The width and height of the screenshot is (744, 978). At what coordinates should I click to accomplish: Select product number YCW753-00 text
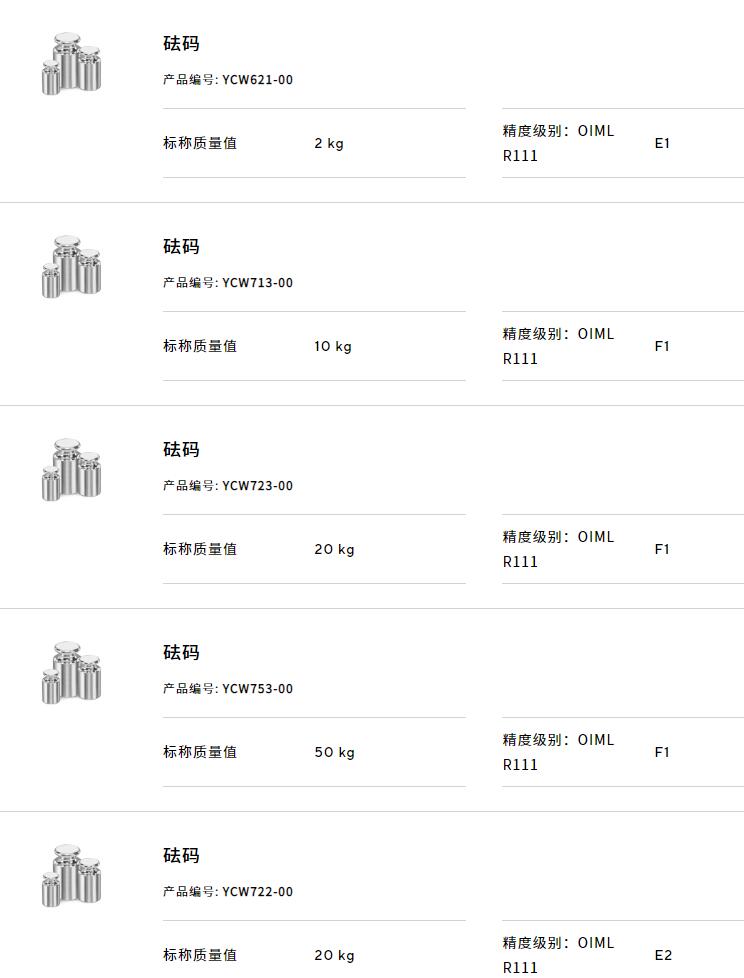[257, 689]
